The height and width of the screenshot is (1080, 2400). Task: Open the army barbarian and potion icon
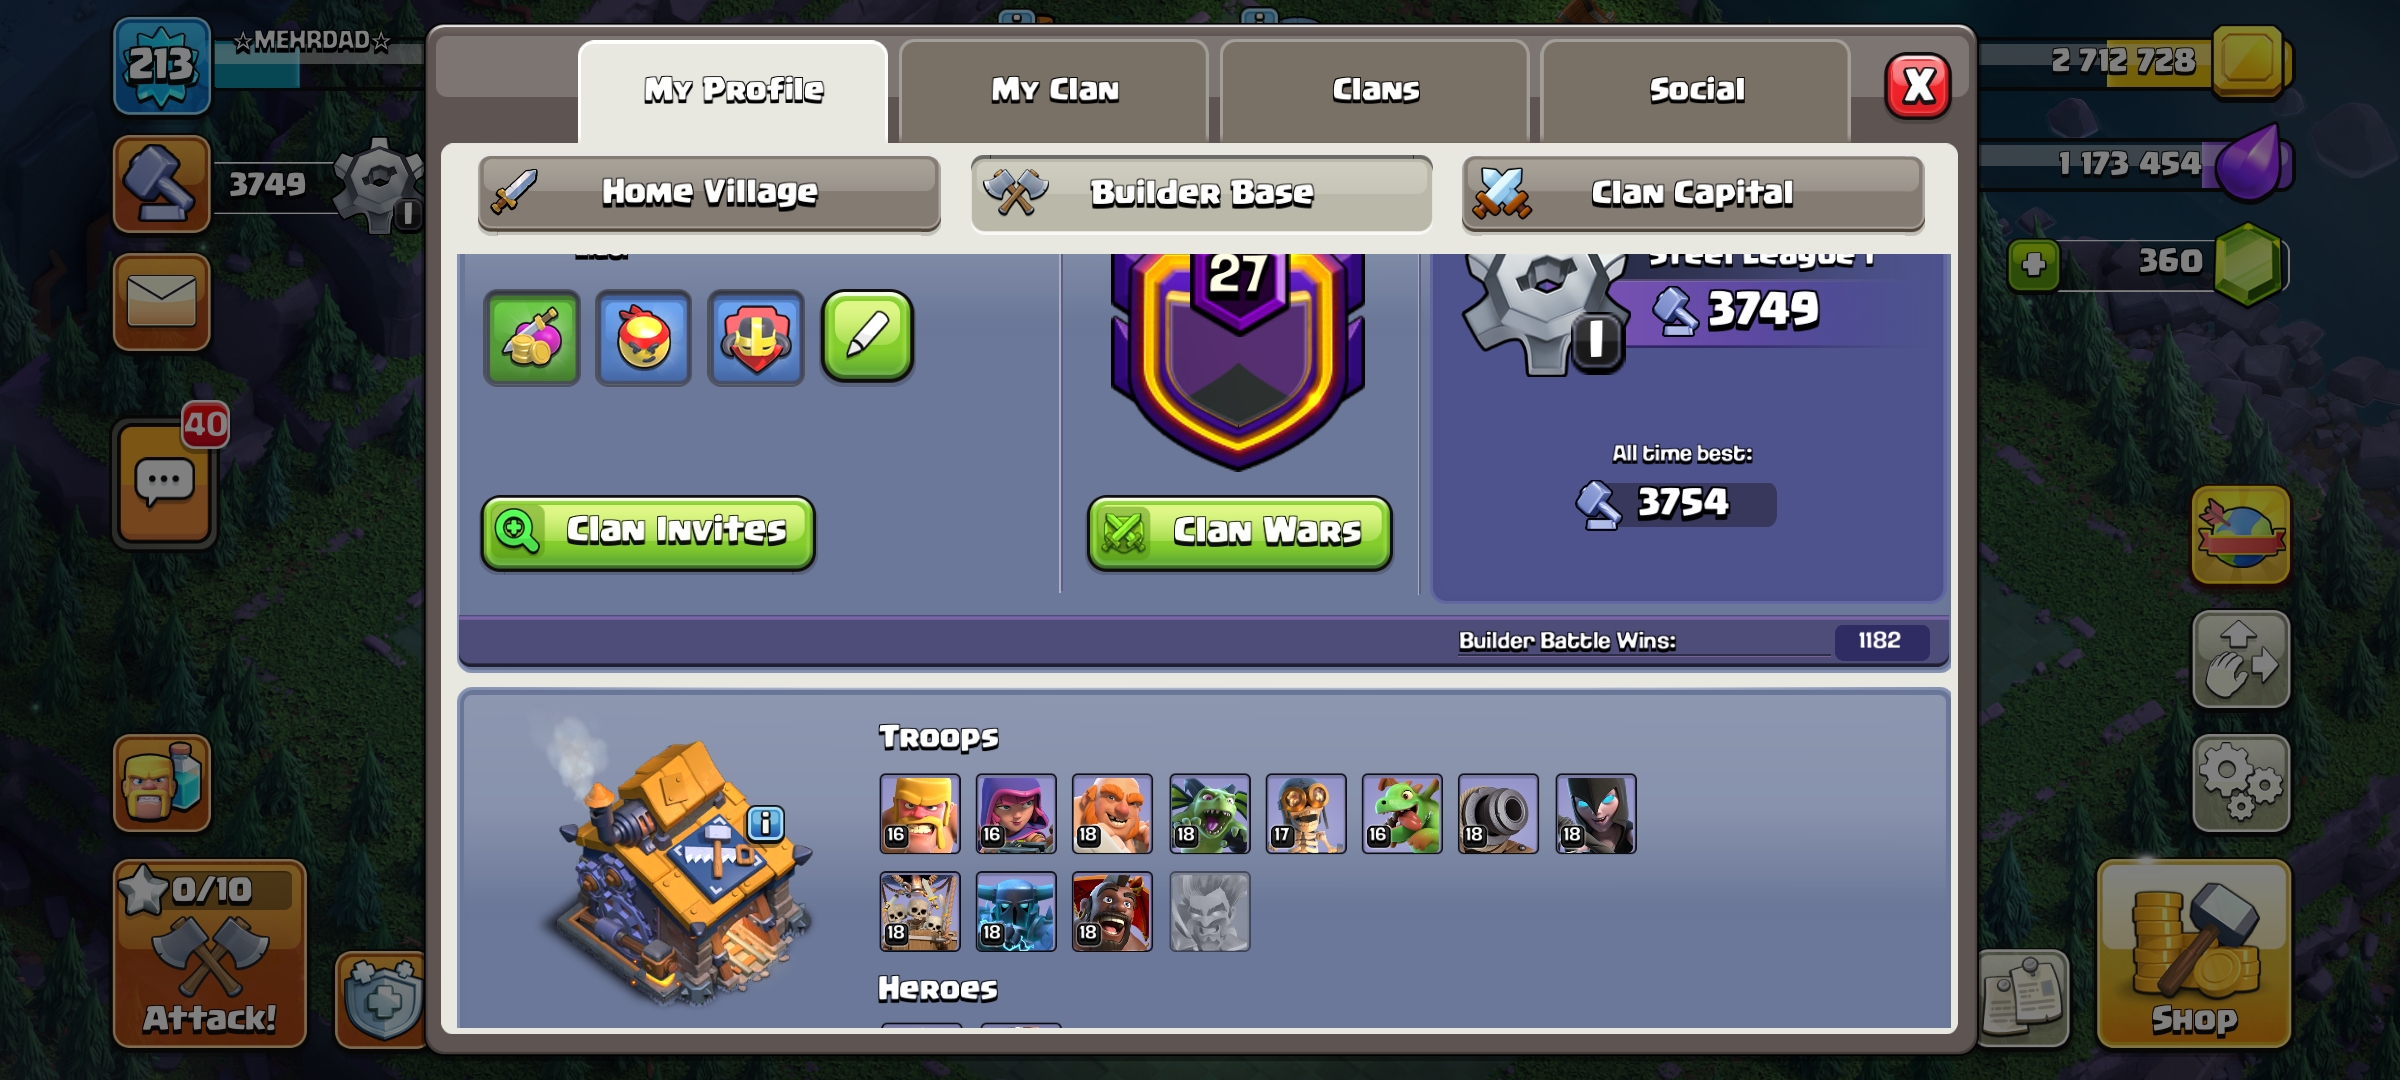[162, 783]
